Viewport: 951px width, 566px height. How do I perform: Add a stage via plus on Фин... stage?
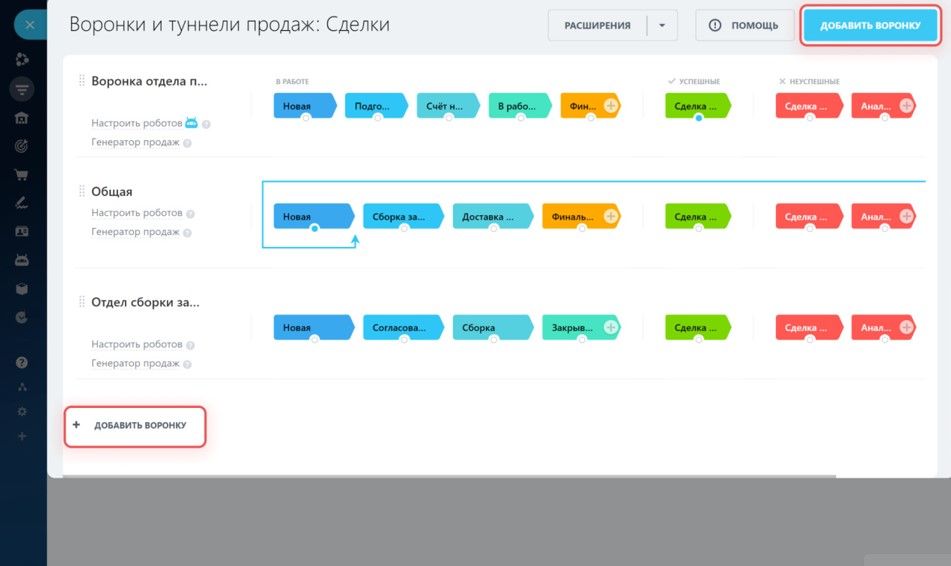pyautogui.click(x=611, y=106)
